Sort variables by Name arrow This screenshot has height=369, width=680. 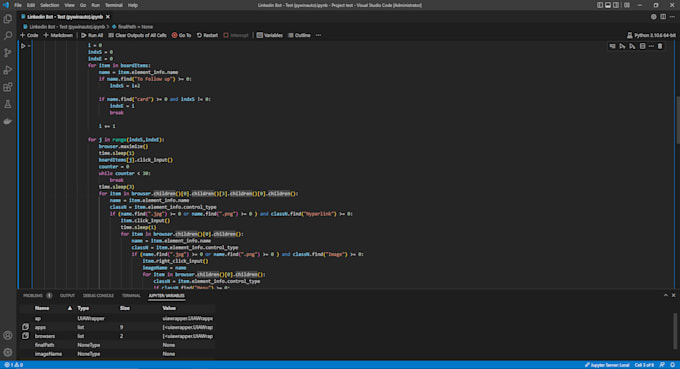click(69, 308)
